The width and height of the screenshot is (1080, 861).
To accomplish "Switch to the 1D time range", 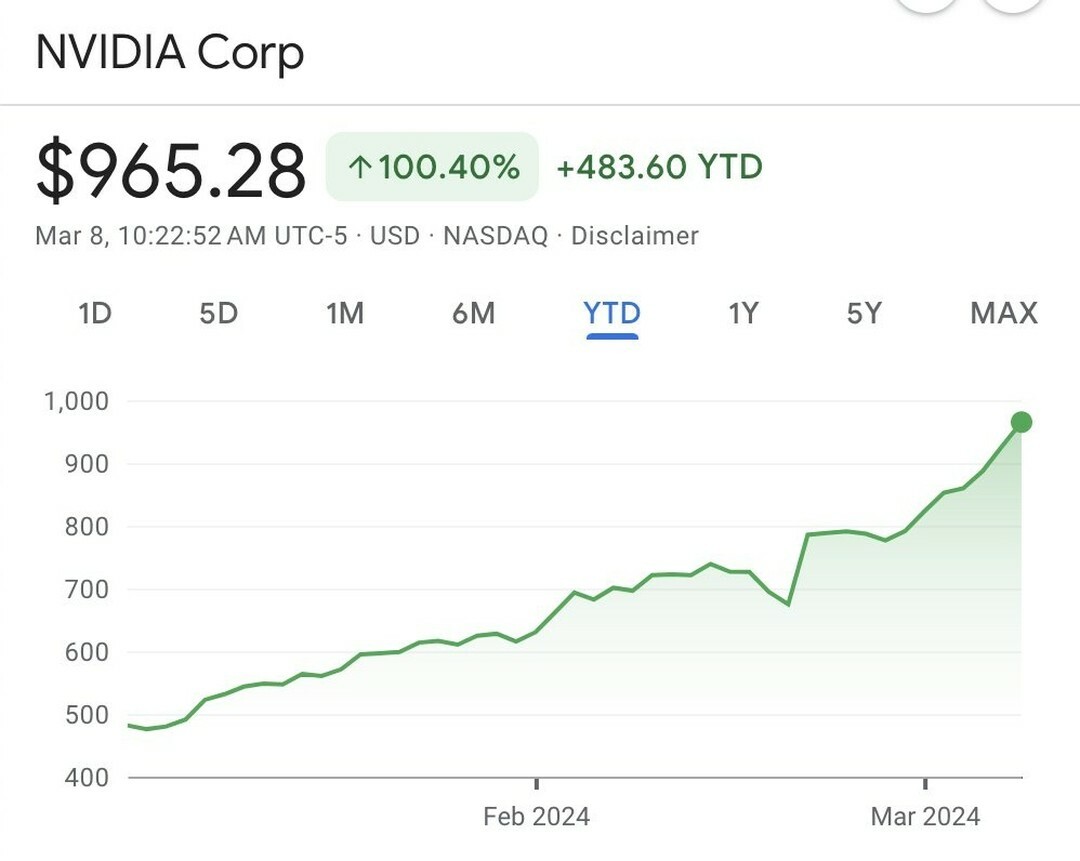I will point(94,314).
